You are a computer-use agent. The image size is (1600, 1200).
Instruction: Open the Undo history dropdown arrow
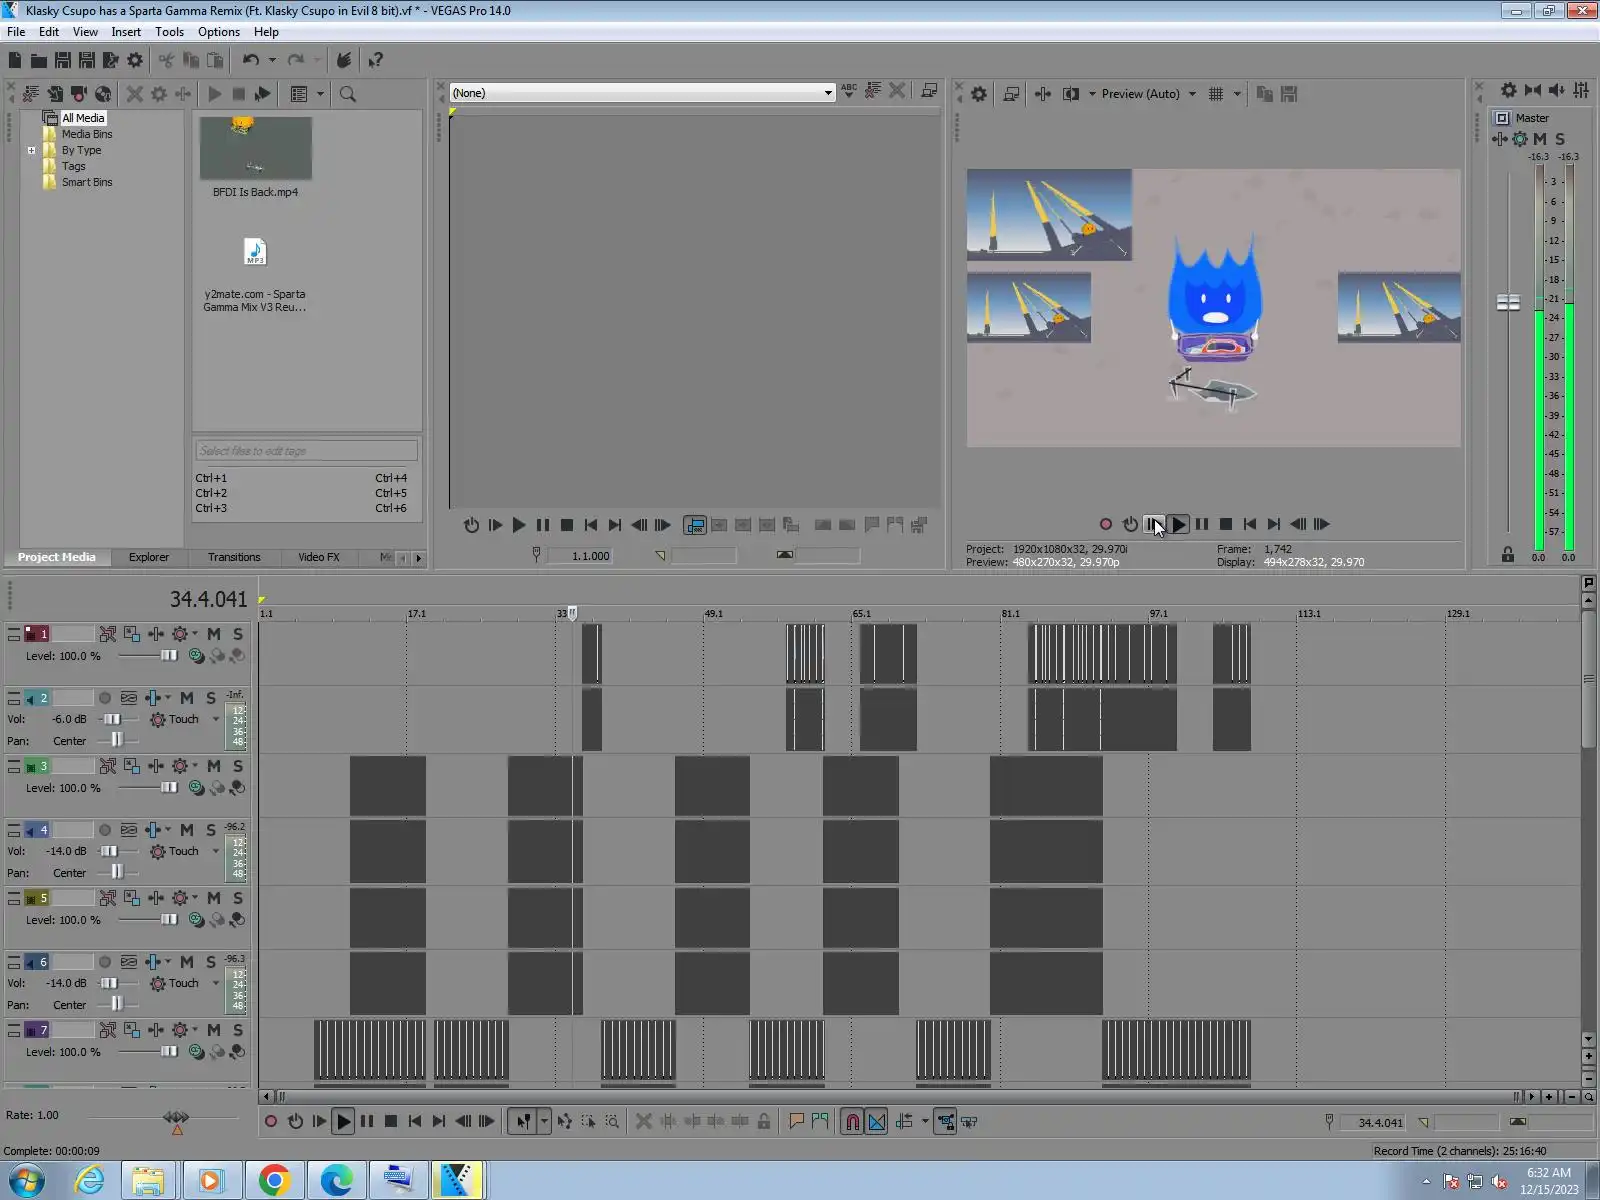click(272, 60)
